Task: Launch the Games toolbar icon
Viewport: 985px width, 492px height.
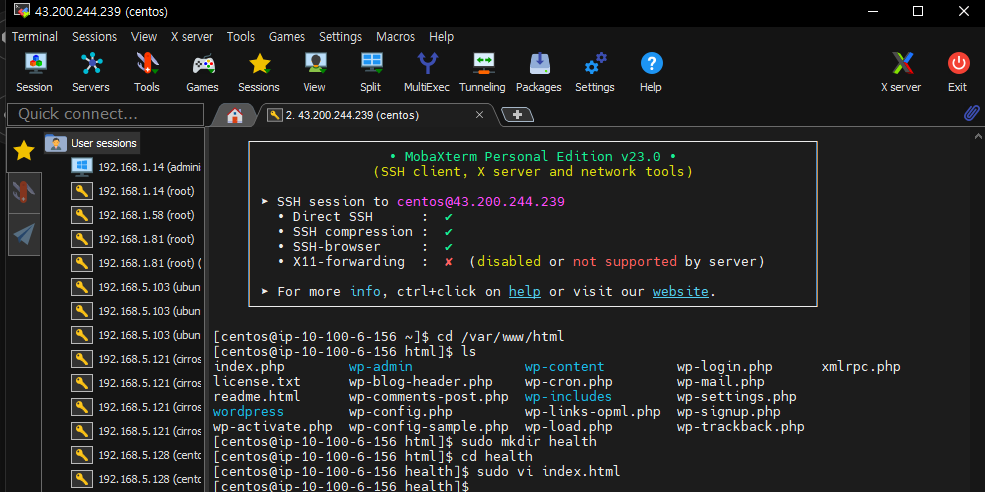Action: click(202, 72)
